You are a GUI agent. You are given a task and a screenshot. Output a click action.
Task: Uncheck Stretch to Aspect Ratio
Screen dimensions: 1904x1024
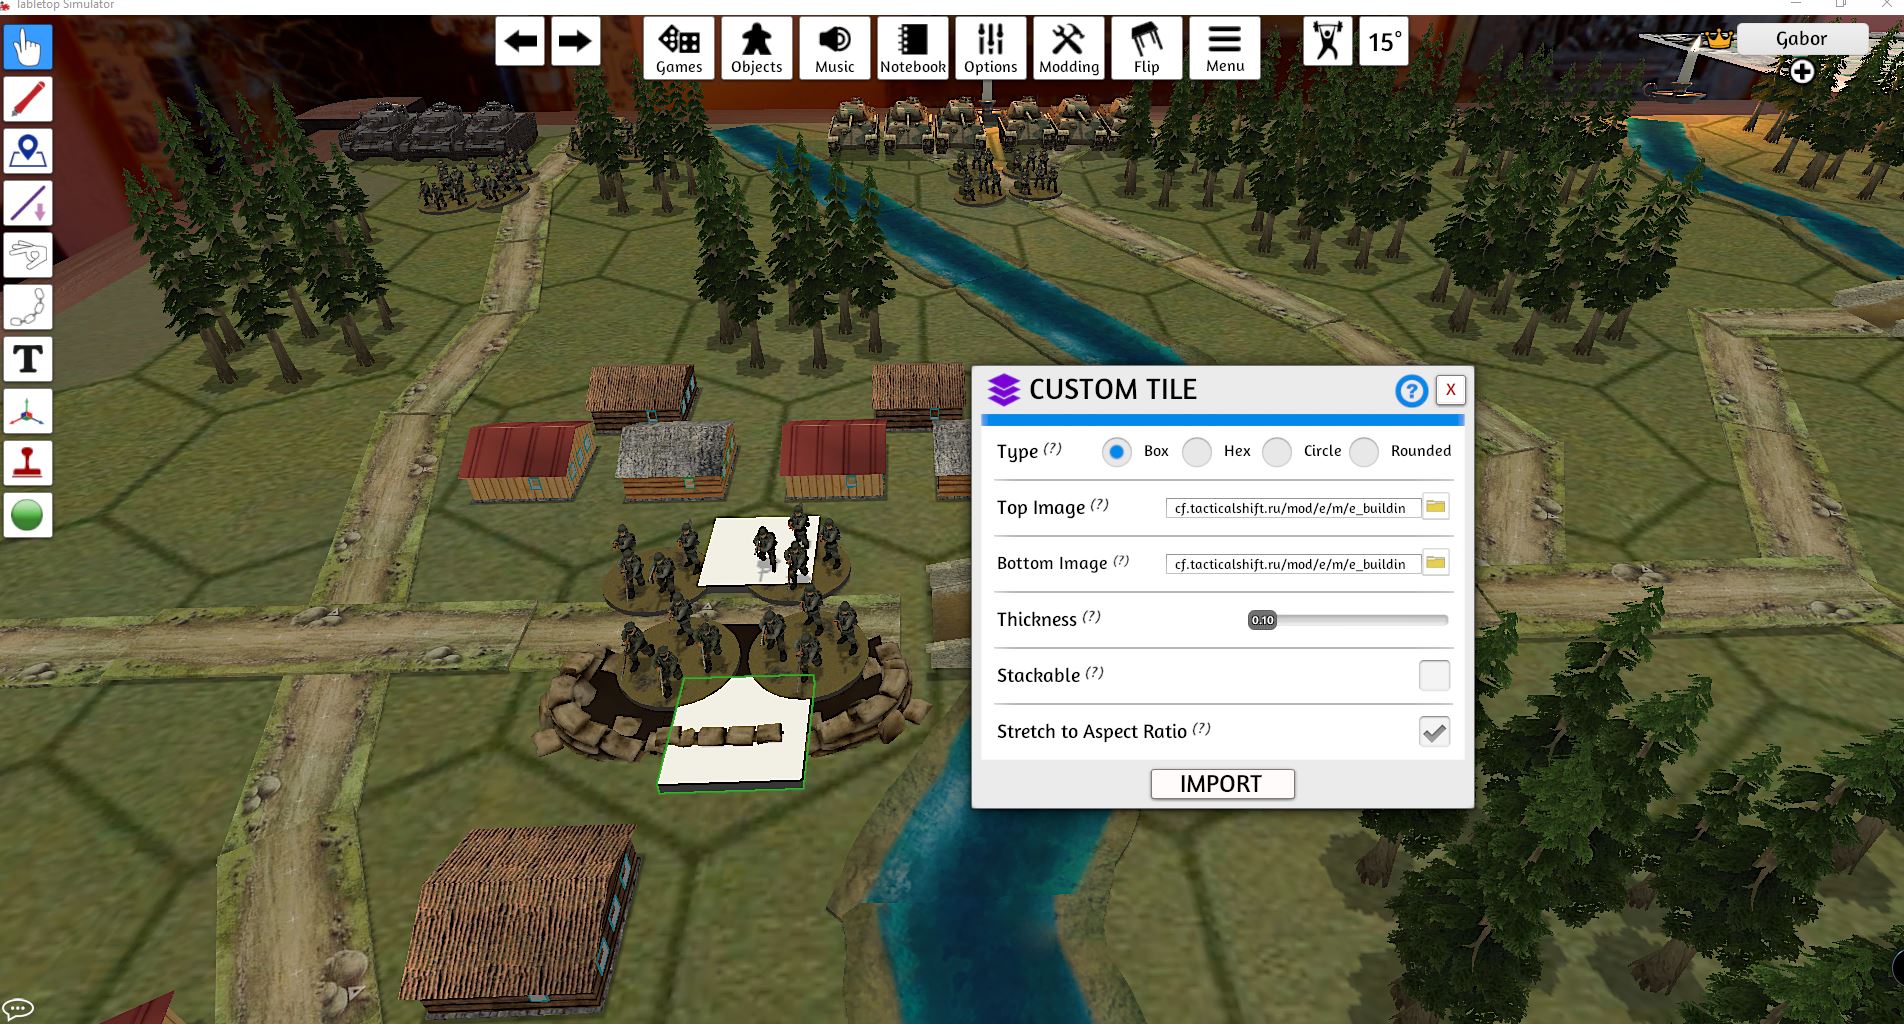point(1435,732)
